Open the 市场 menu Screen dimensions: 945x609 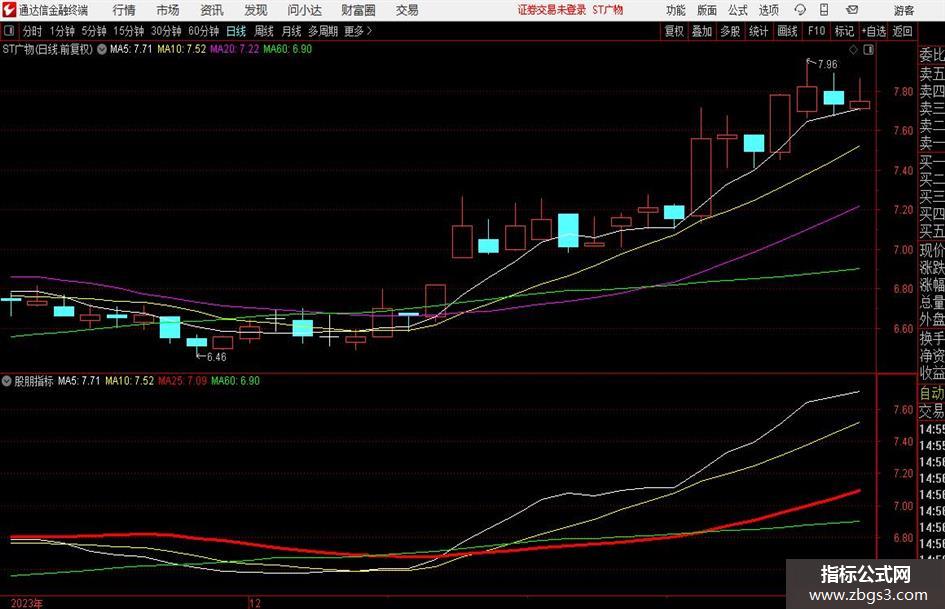point(168,10)
